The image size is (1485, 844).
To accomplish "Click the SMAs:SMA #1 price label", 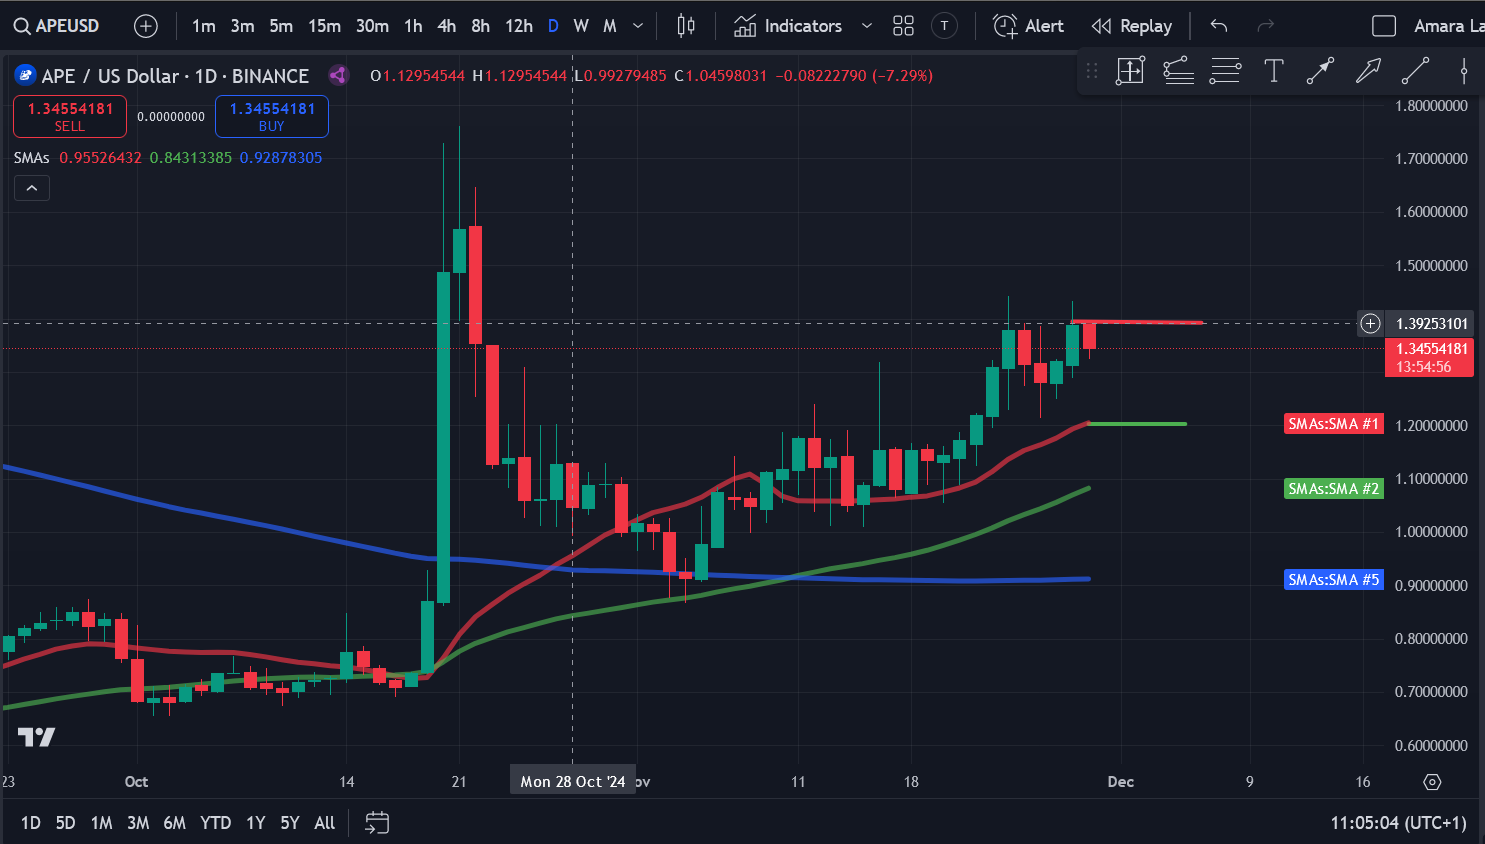I will [x=1334, y=424].
